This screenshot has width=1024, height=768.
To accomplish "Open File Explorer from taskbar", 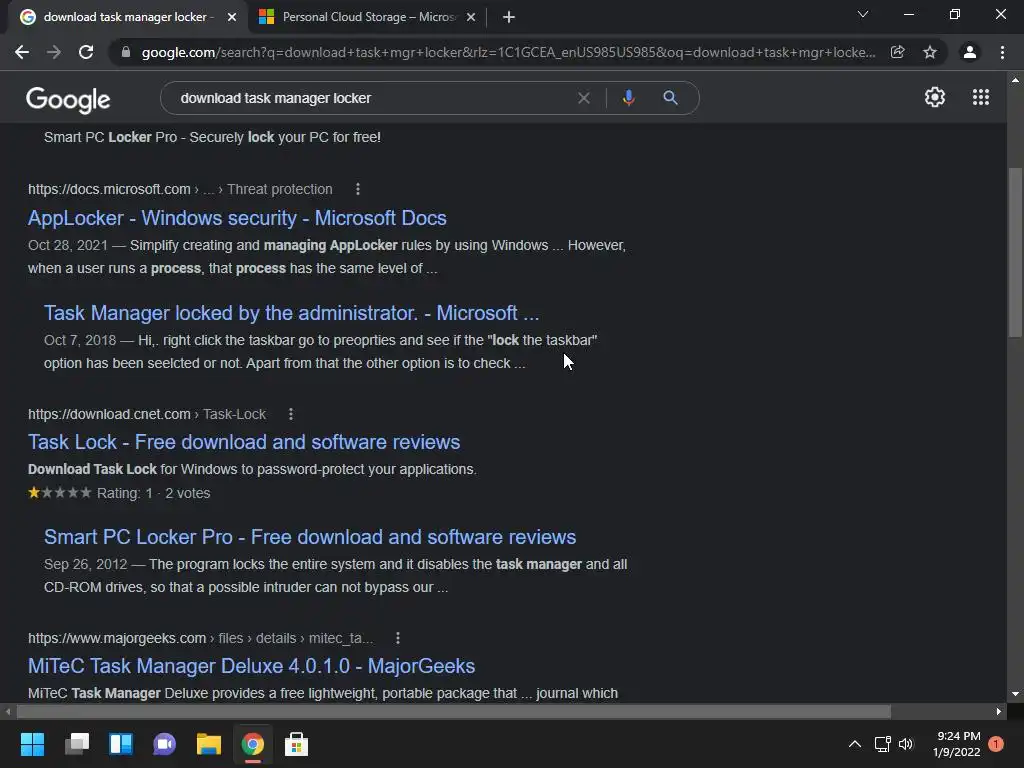I will coord(209,744).
